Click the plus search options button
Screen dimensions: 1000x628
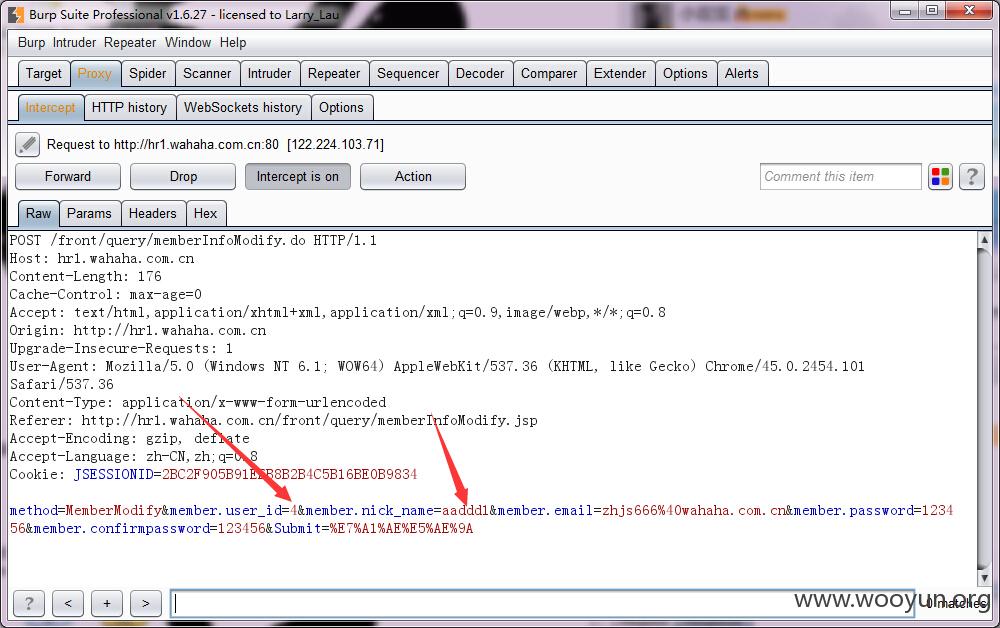(x=107, y=602)
